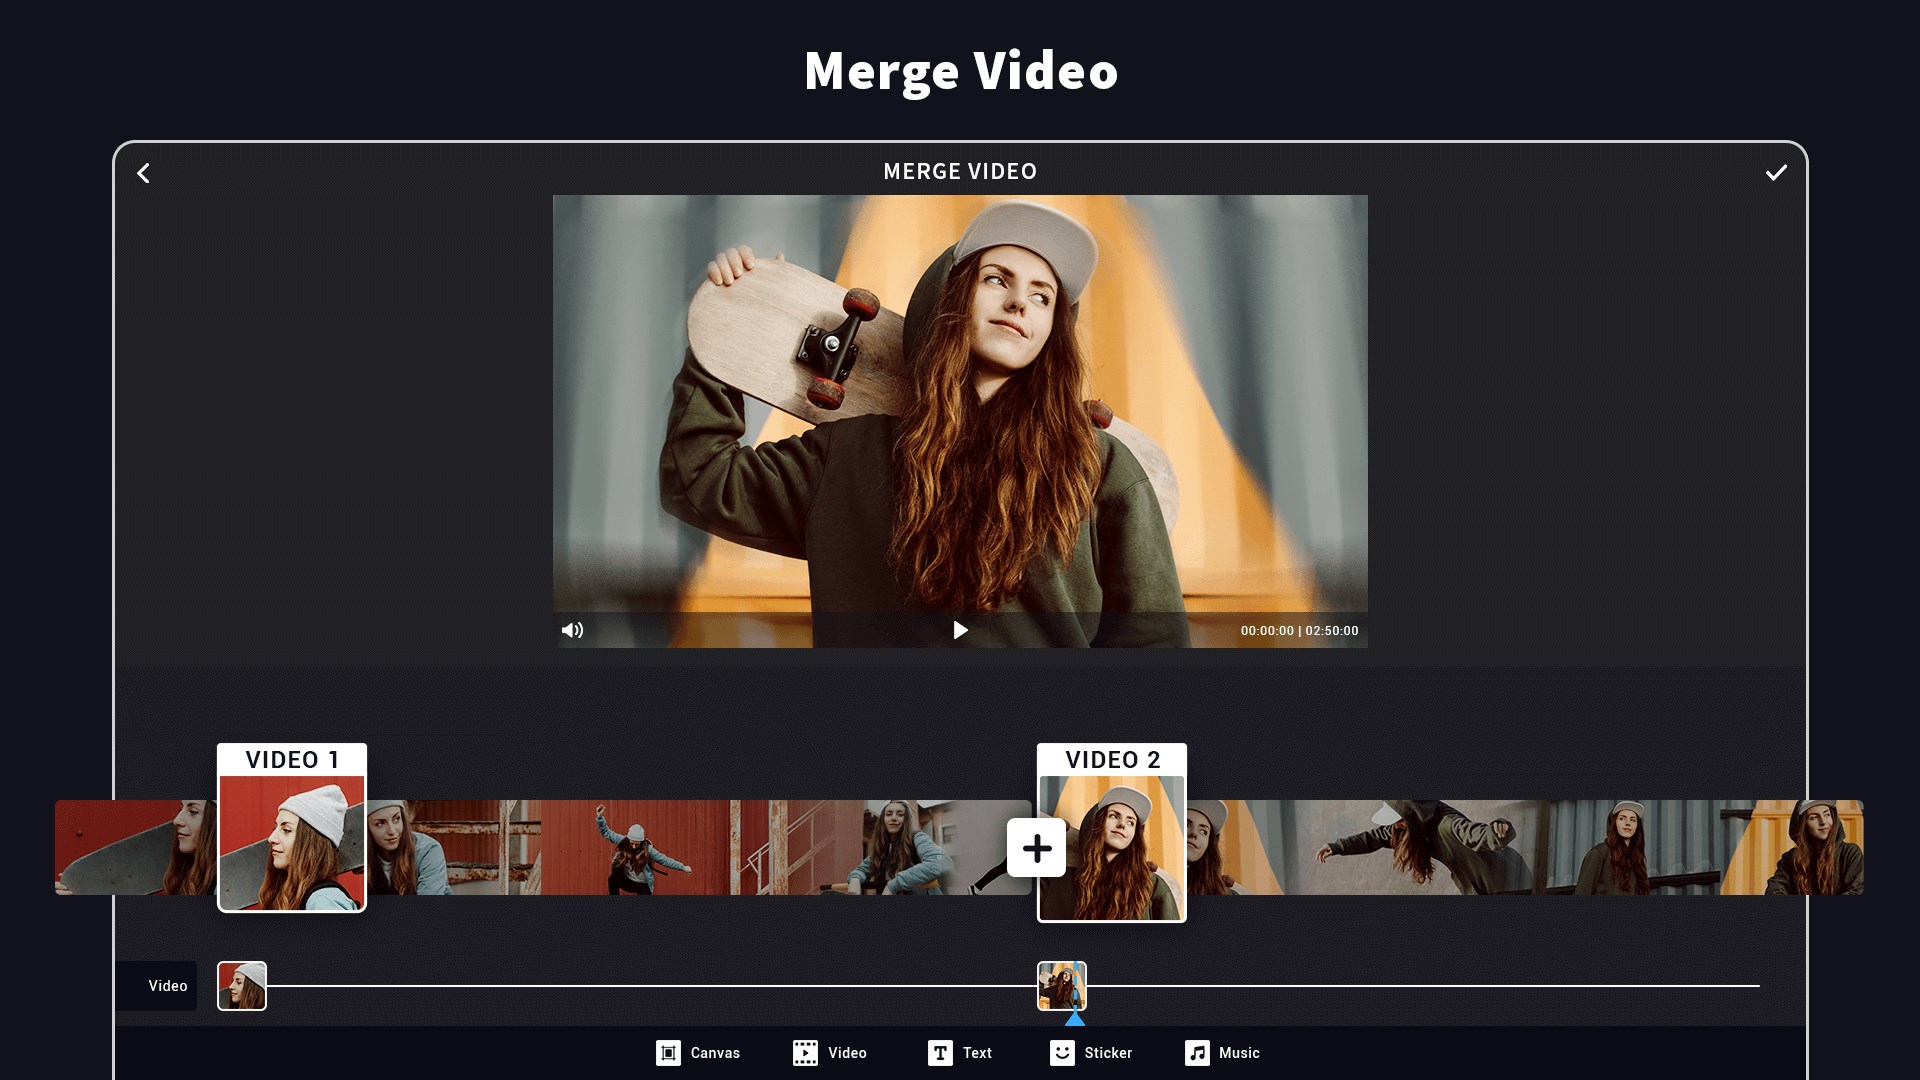Image resolution: width=1920 pixels, height=1080 pixels.
Task: Play the video preview
Action: 960,630
